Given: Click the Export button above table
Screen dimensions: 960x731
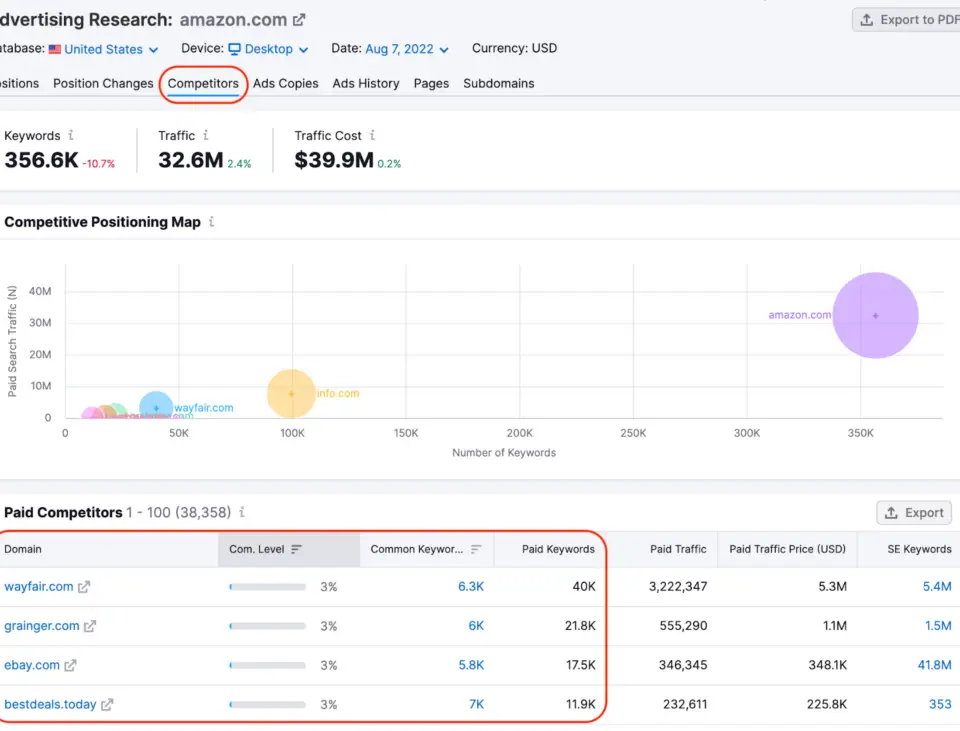Looking at the screenshot, I should click(914, 512).
